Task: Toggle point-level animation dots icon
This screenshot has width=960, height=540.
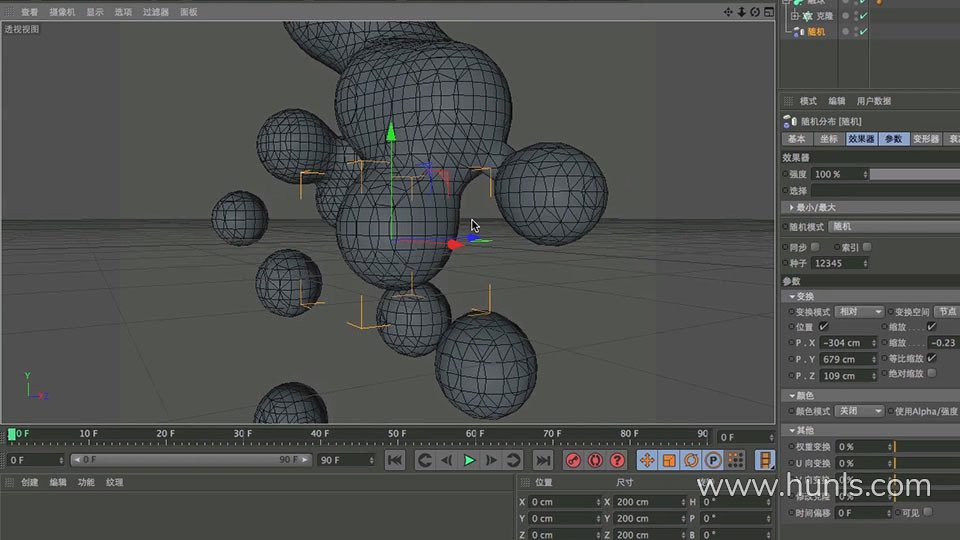Action: [735, 460]
